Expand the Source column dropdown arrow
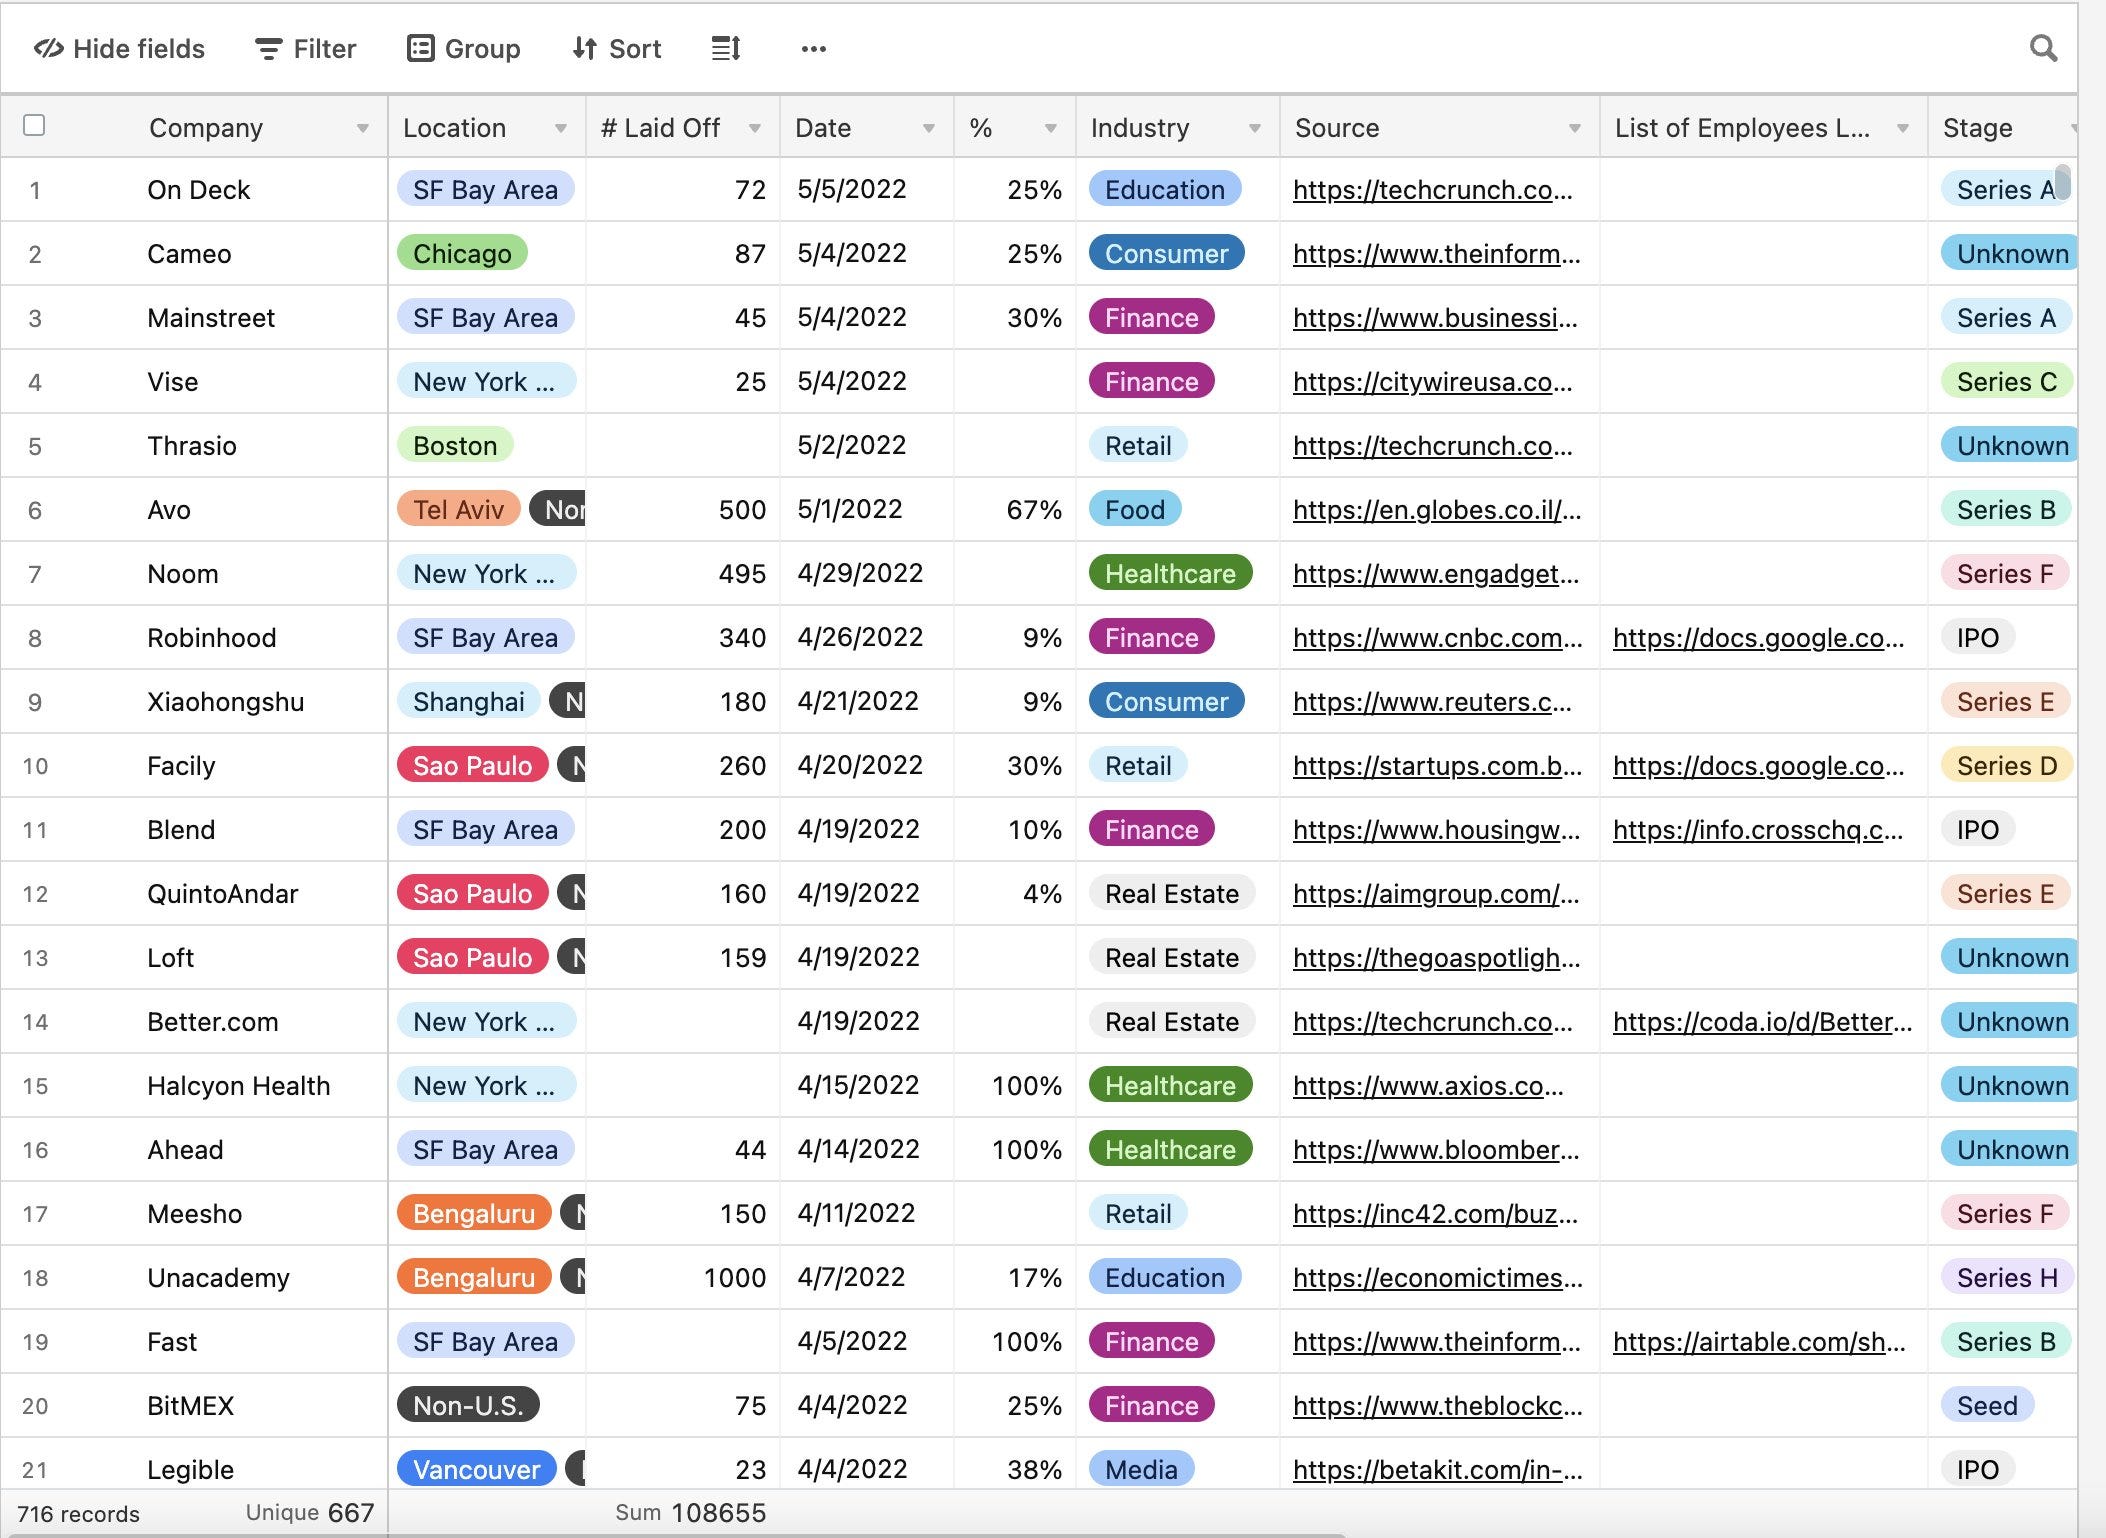The image size is (2106, 1538). (1575, 128)
